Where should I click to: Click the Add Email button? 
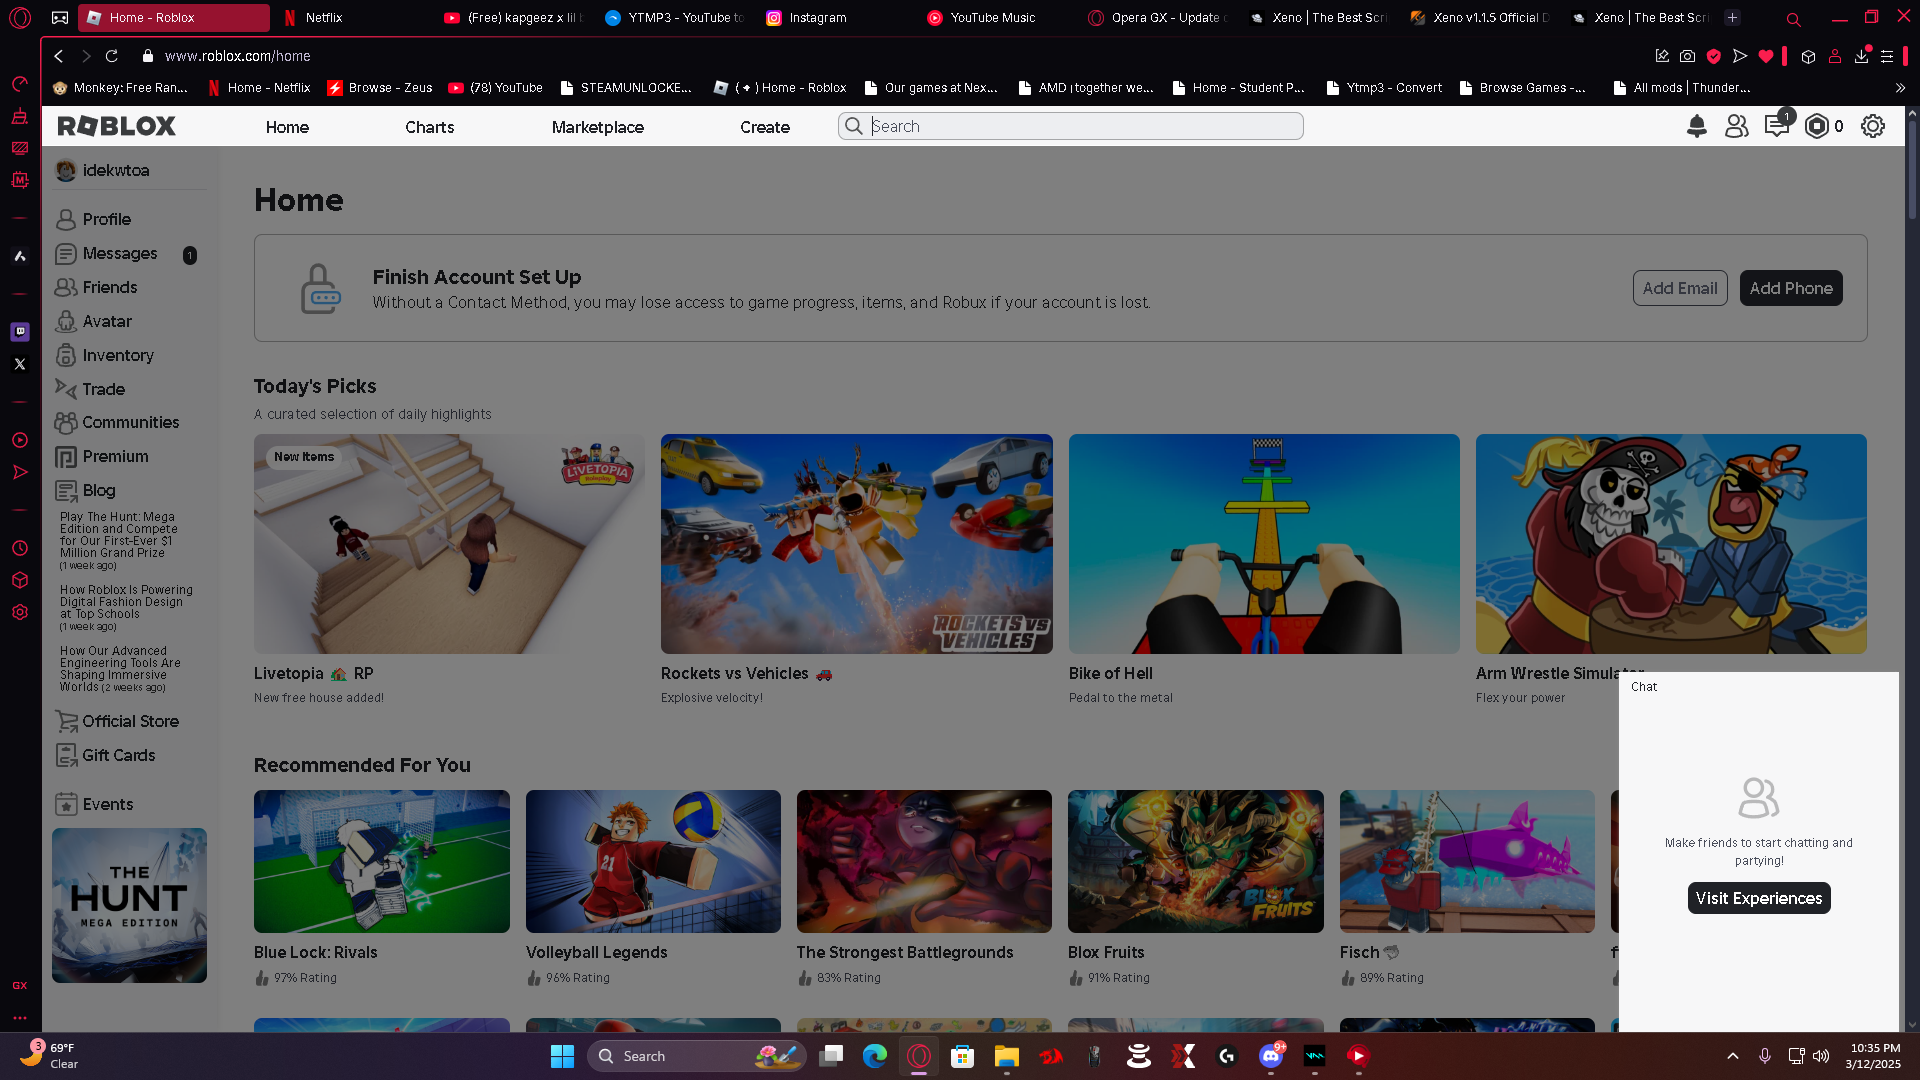pyautogui.click(x=1680, y=288)
